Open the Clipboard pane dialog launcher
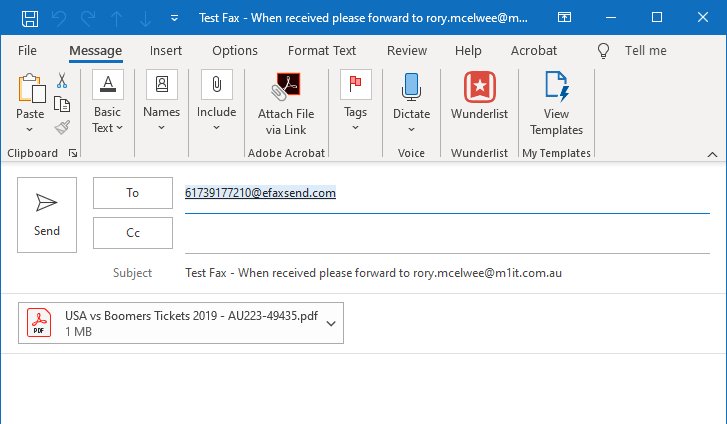Image resolution: width=727 pixels, height=424 pixels. click(73, 153)
